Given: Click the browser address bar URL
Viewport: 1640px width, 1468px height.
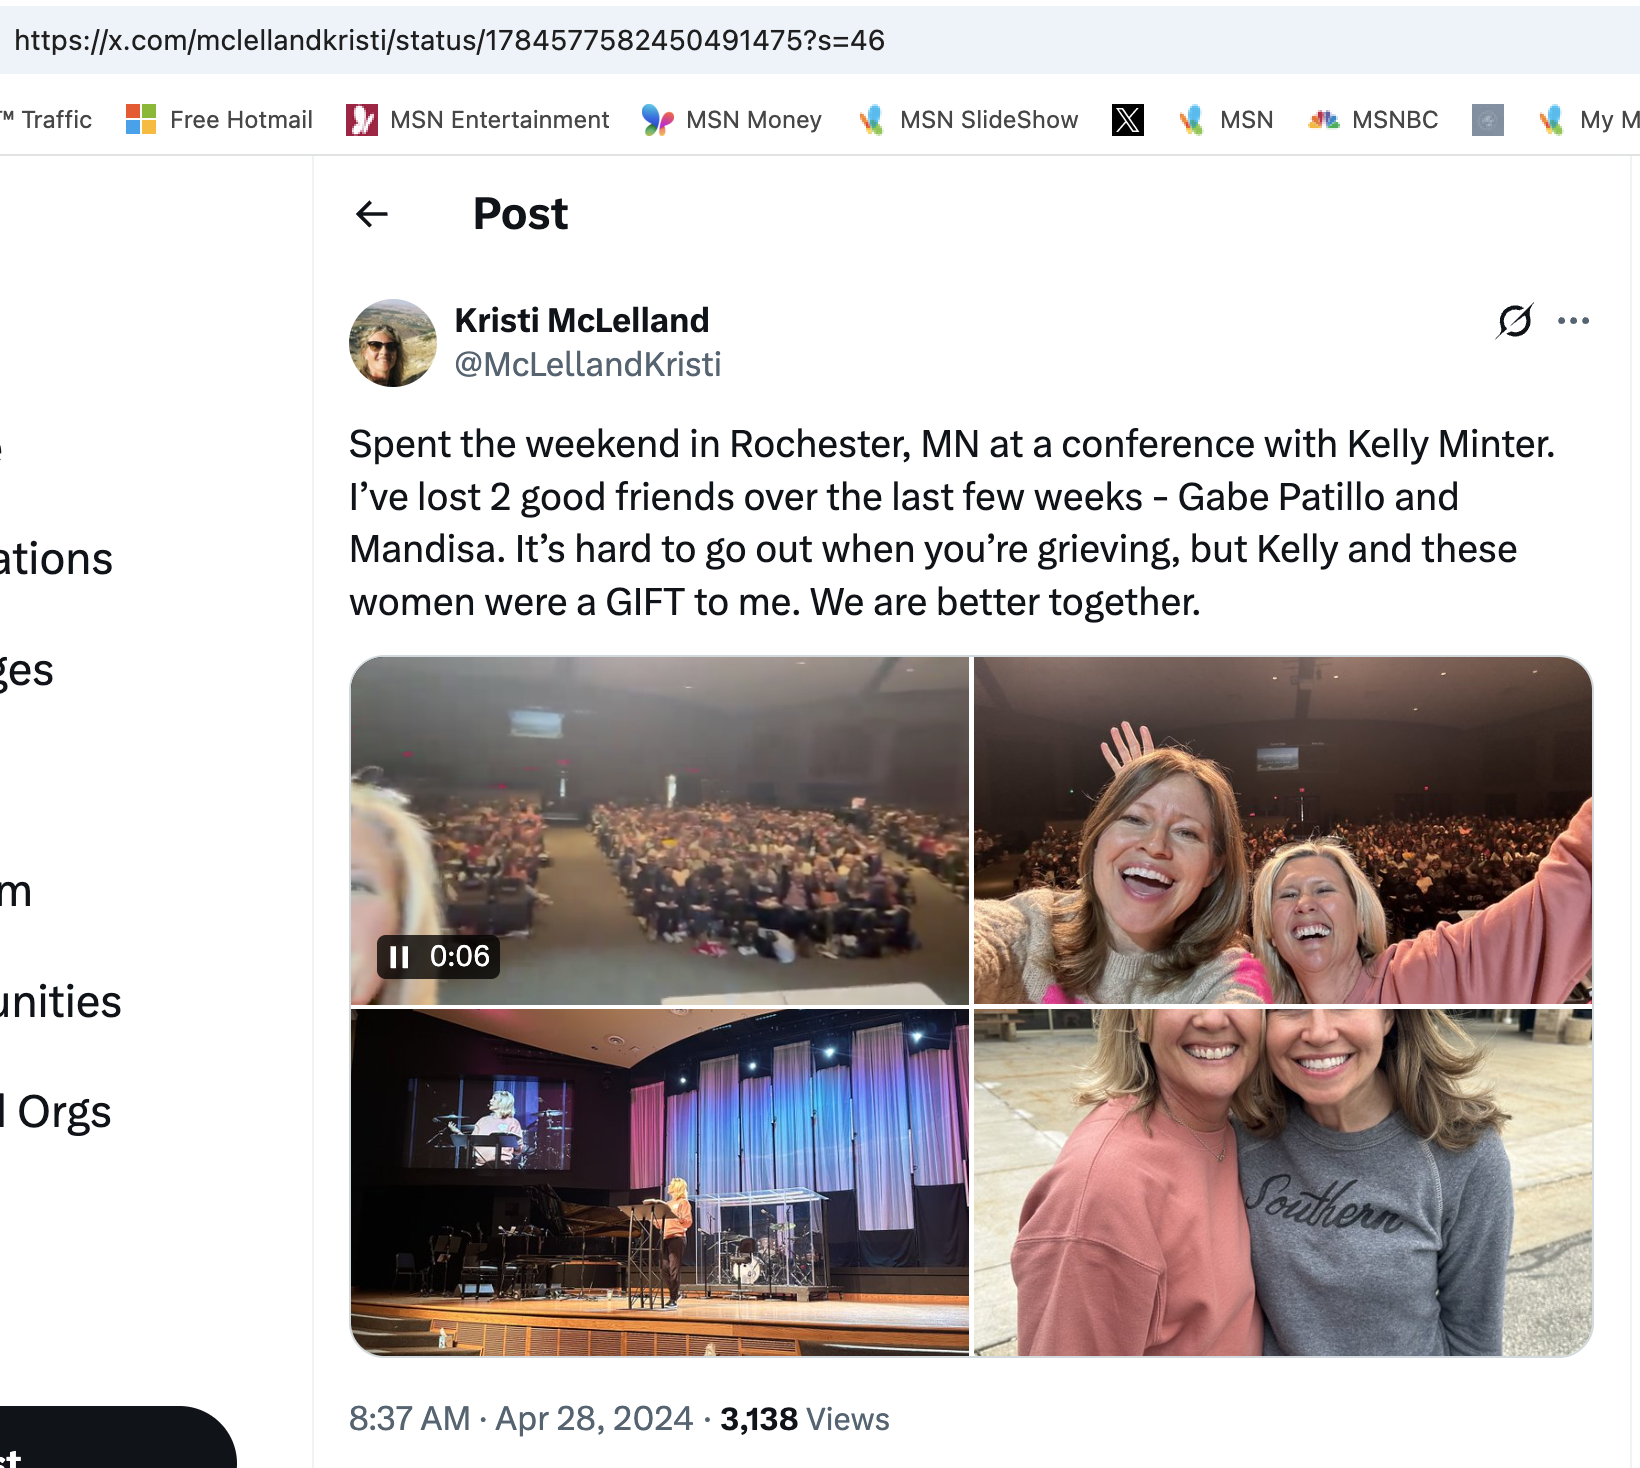Looking at the screenshot, I should click(x=449, y=40).
